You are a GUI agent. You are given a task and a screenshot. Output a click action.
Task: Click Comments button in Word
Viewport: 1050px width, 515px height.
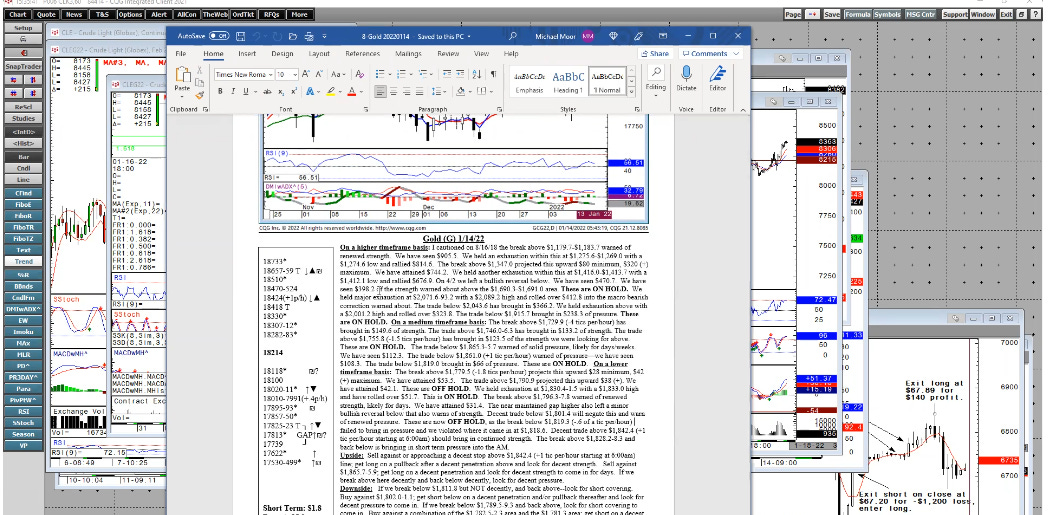(710, 54)
